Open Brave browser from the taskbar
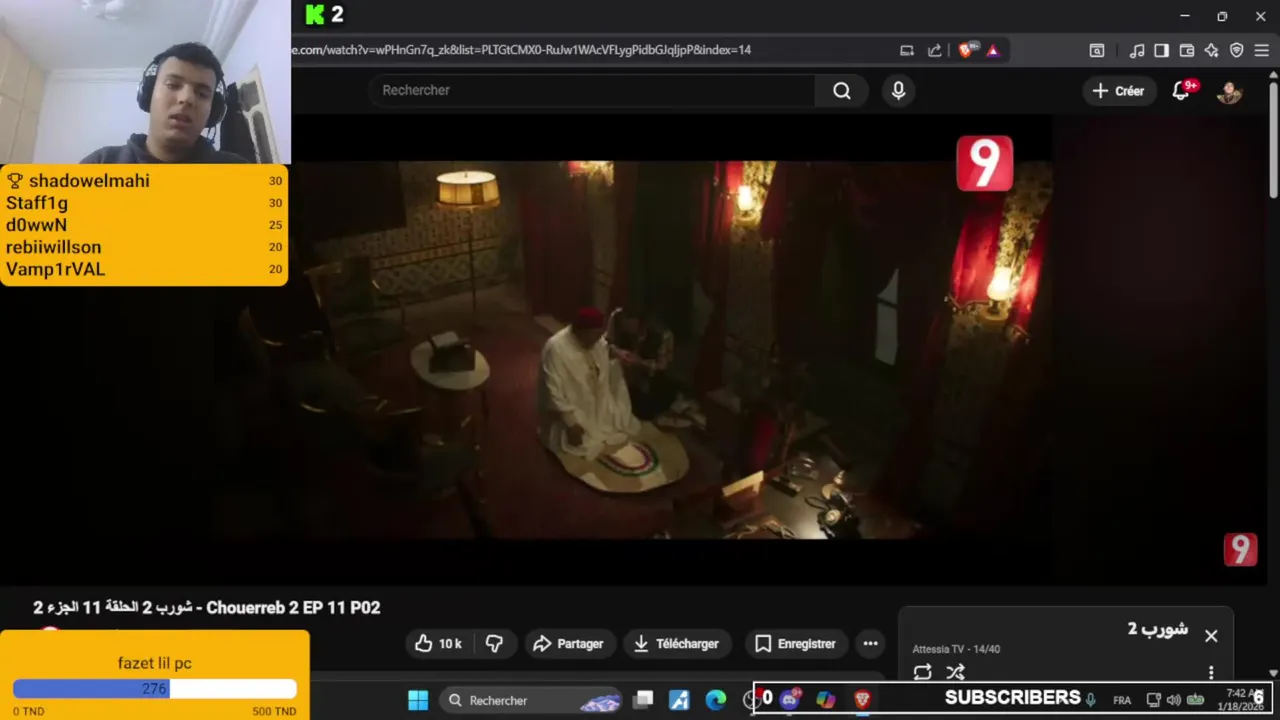The height and width of the screenshot is (720, 1280). pos(862,699)
